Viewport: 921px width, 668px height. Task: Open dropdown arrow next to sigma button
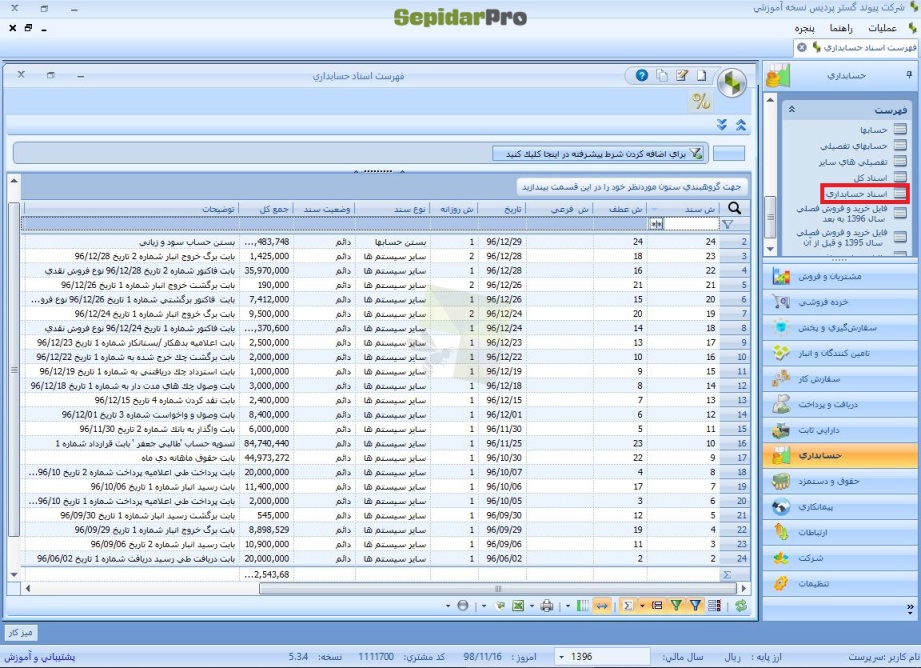[642, 606]
